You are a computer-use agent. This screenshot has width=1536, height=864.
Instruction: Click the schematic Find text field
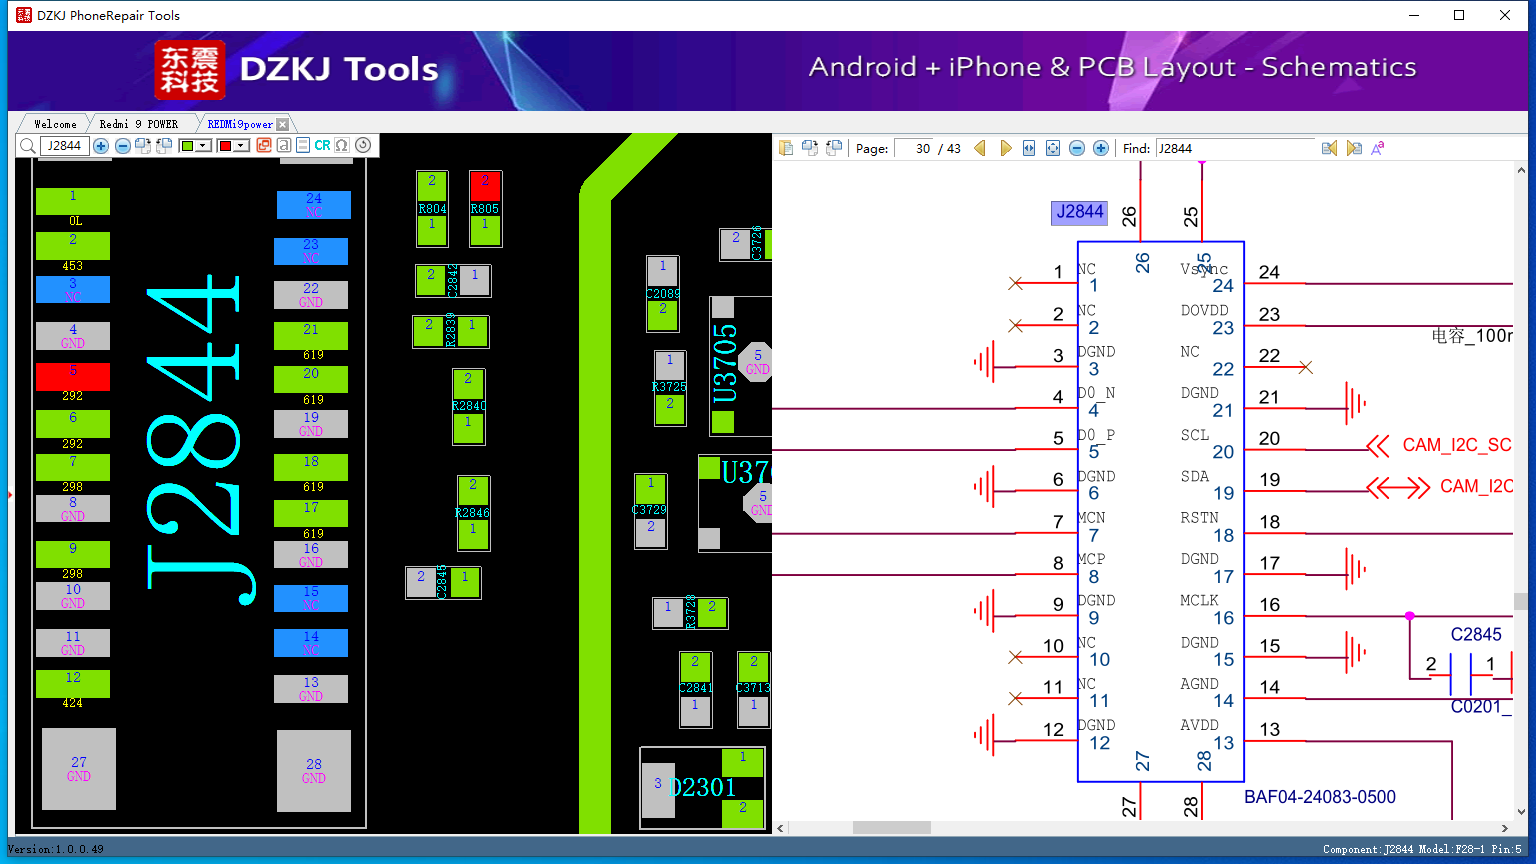[x=1235, y=148]
